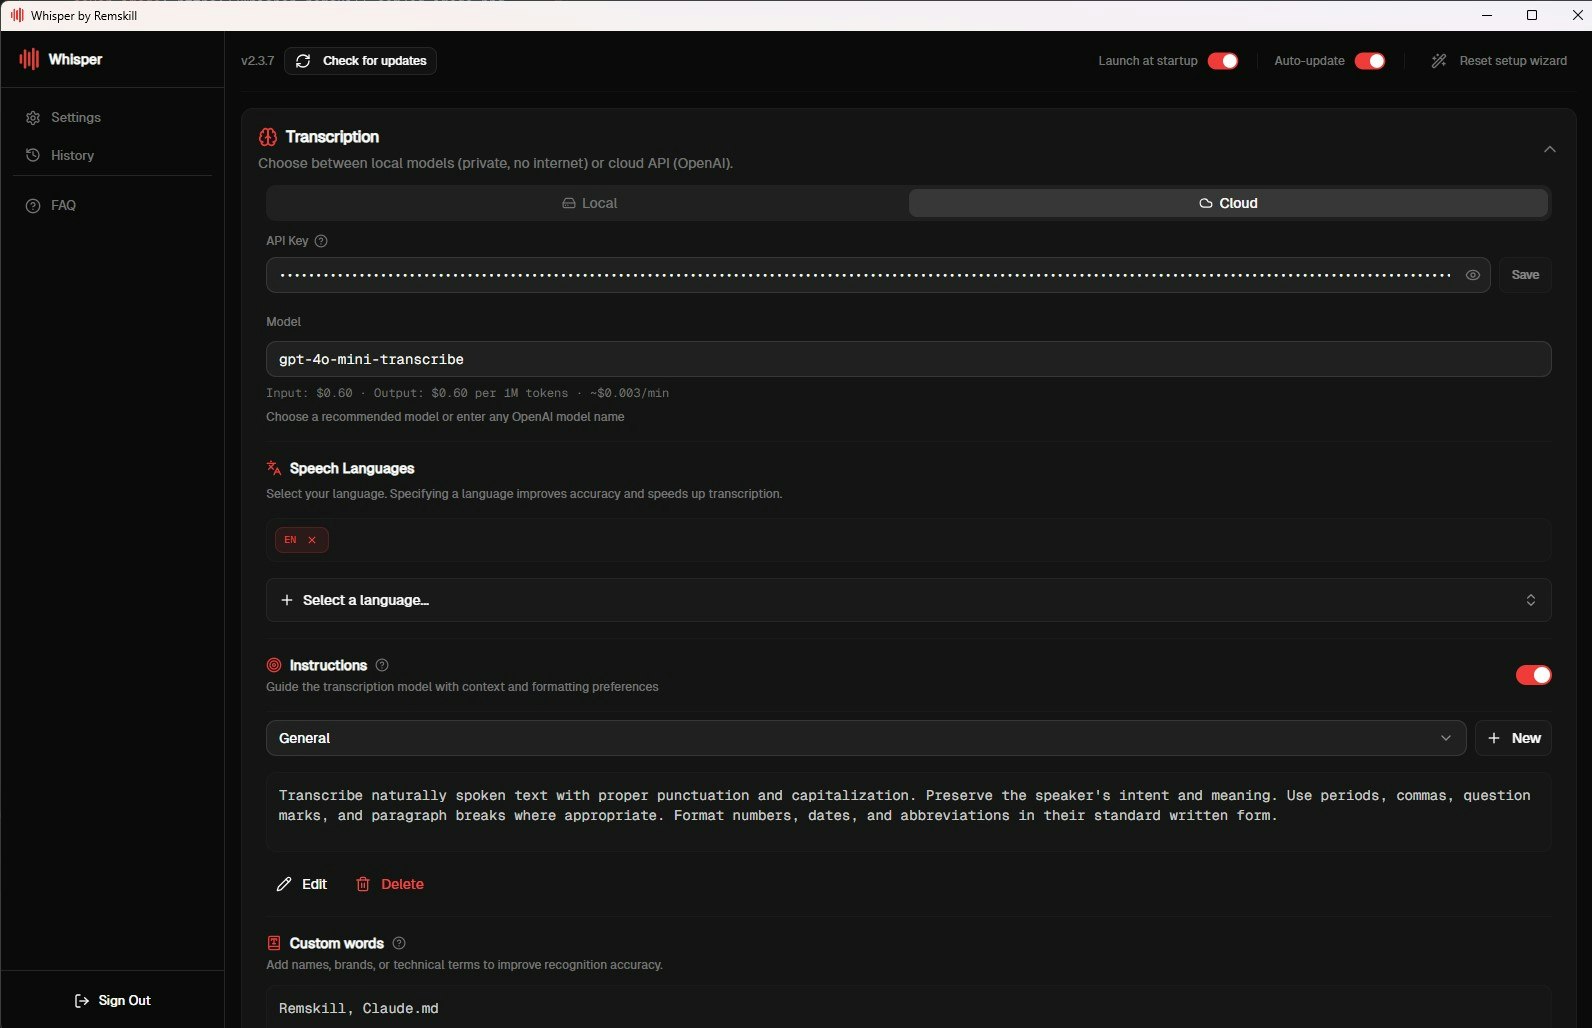
Task: Sign out of the app
Action: pos(113,1000)
